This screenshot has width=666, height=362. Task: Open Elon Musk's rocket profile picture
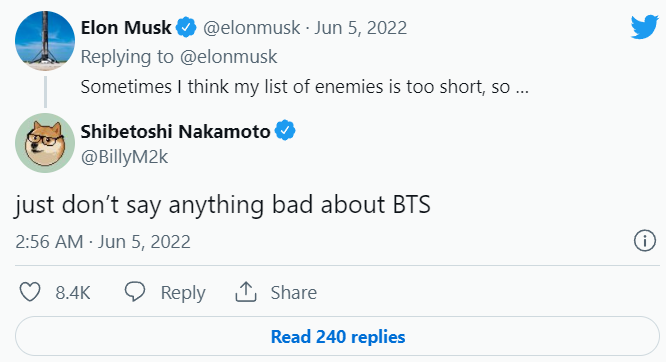[x=45, y=41]
